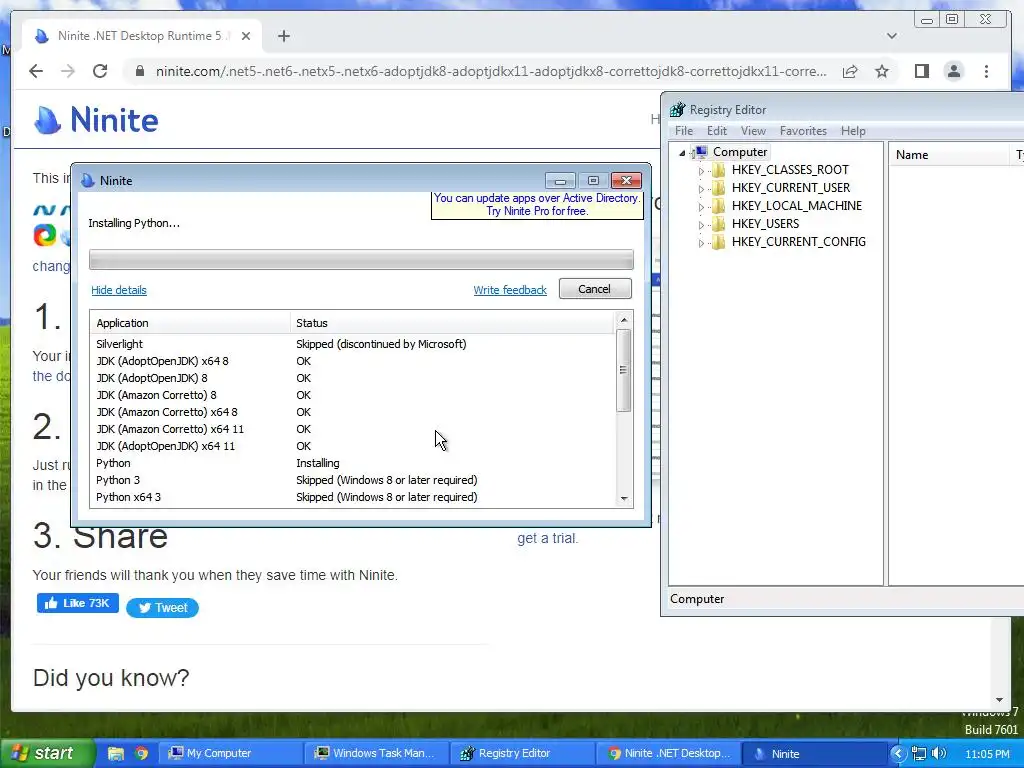Open the Registry Editor Edit menu
The height and width of the screenshot is (768, 1024).
click(716, 131)
